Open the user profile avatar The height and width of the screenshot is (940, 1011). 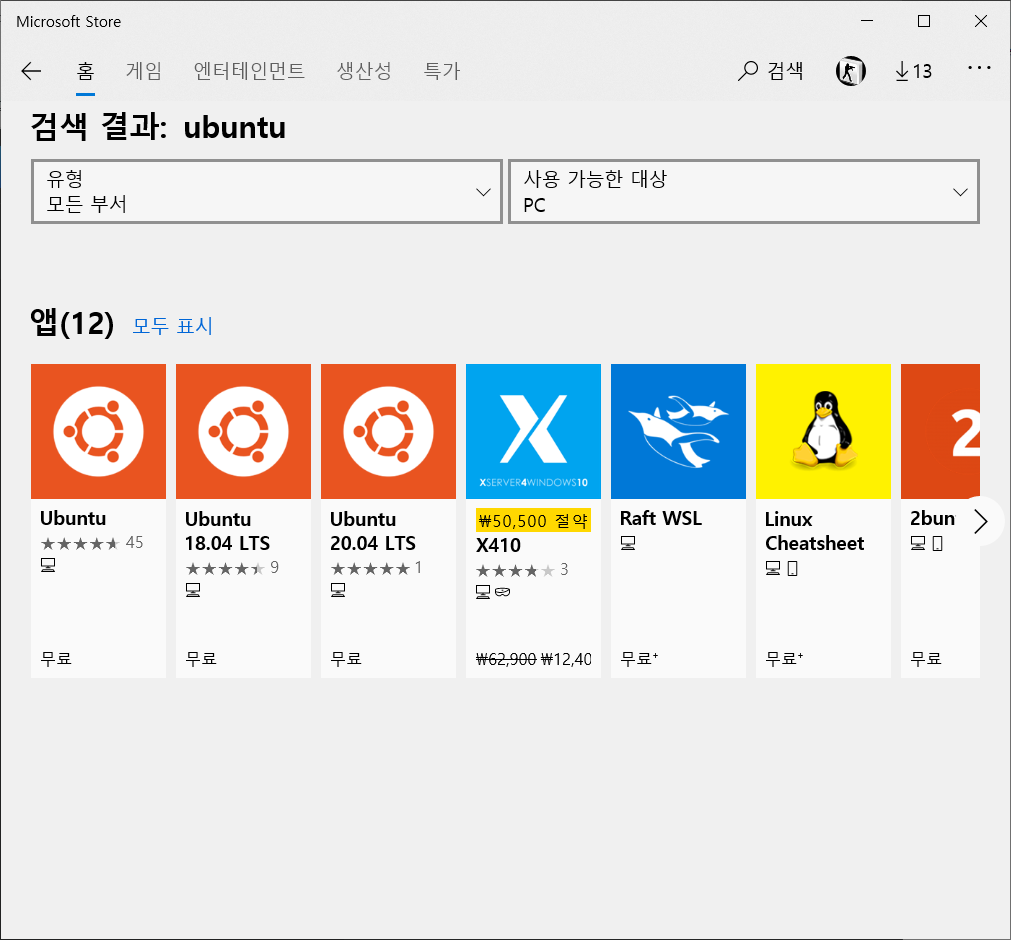[x=850, y=71]
